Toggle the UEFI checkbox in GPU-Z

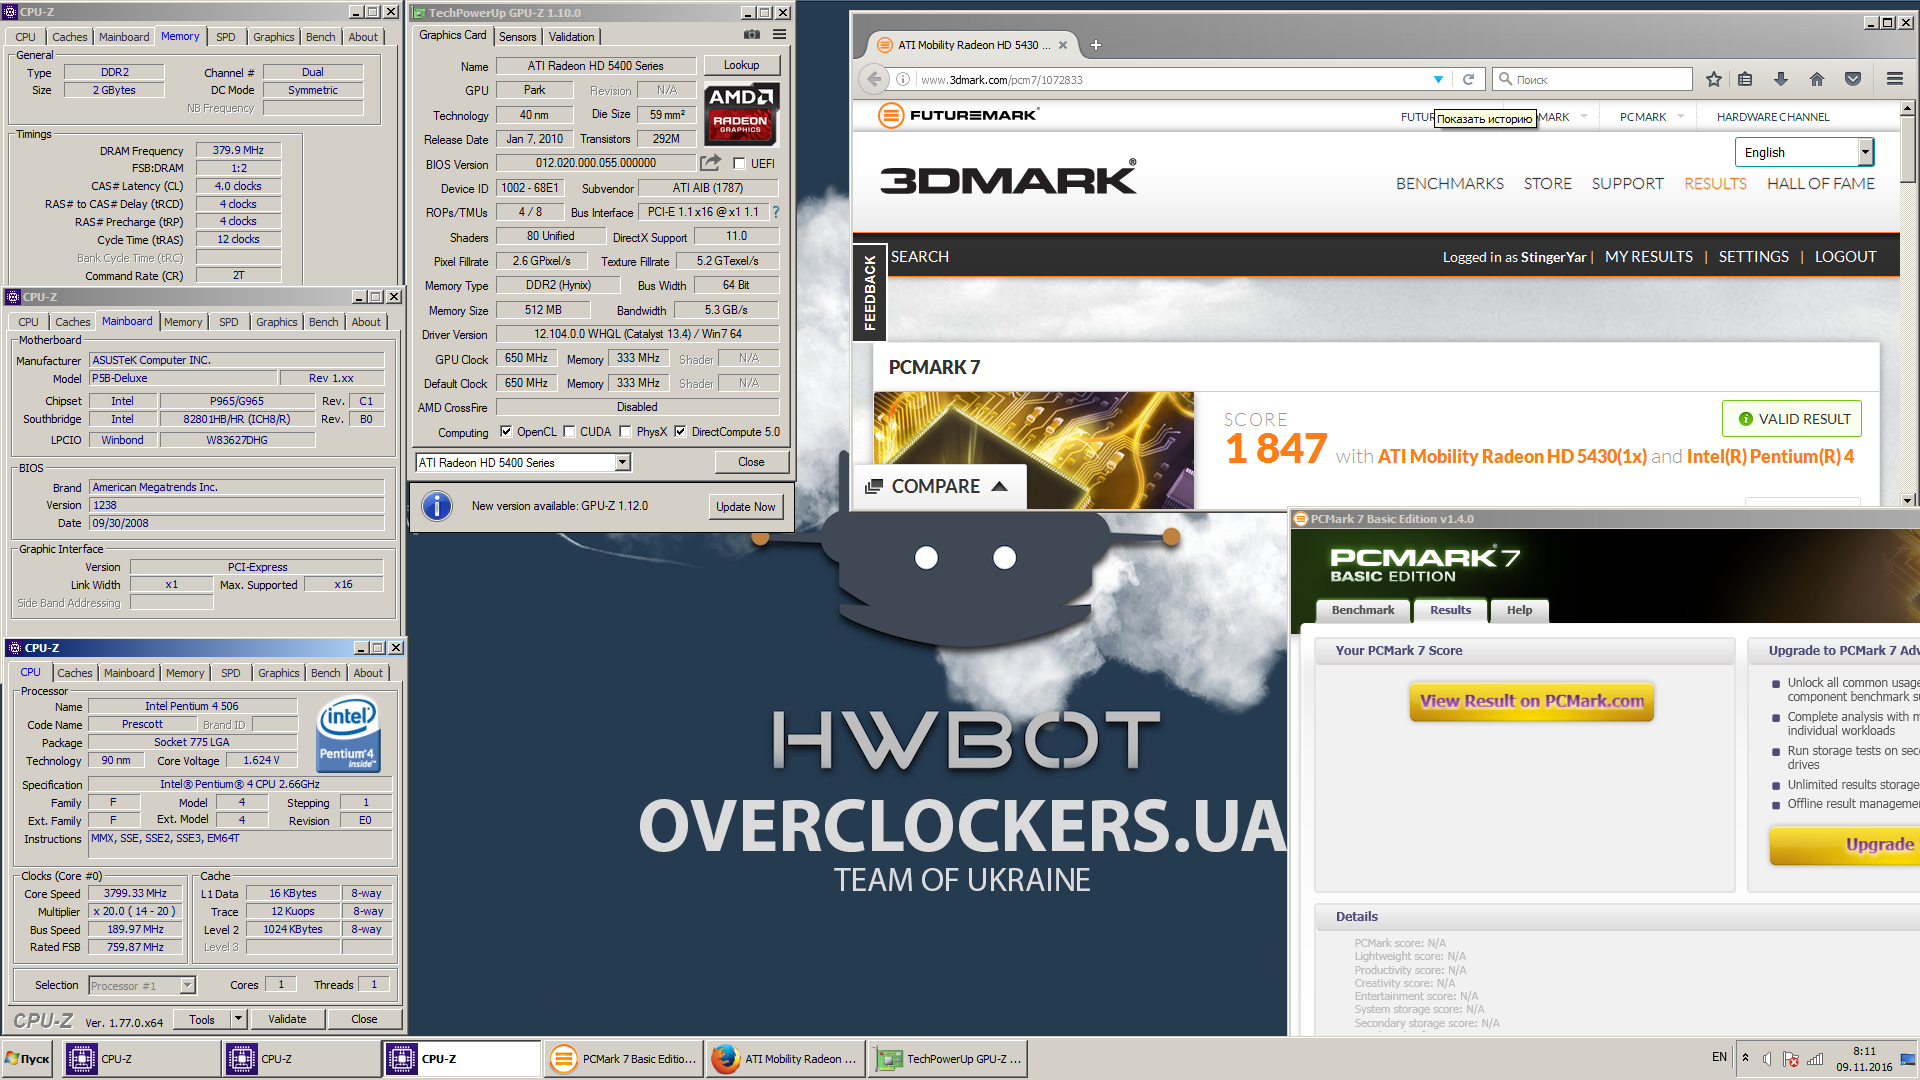739,163
